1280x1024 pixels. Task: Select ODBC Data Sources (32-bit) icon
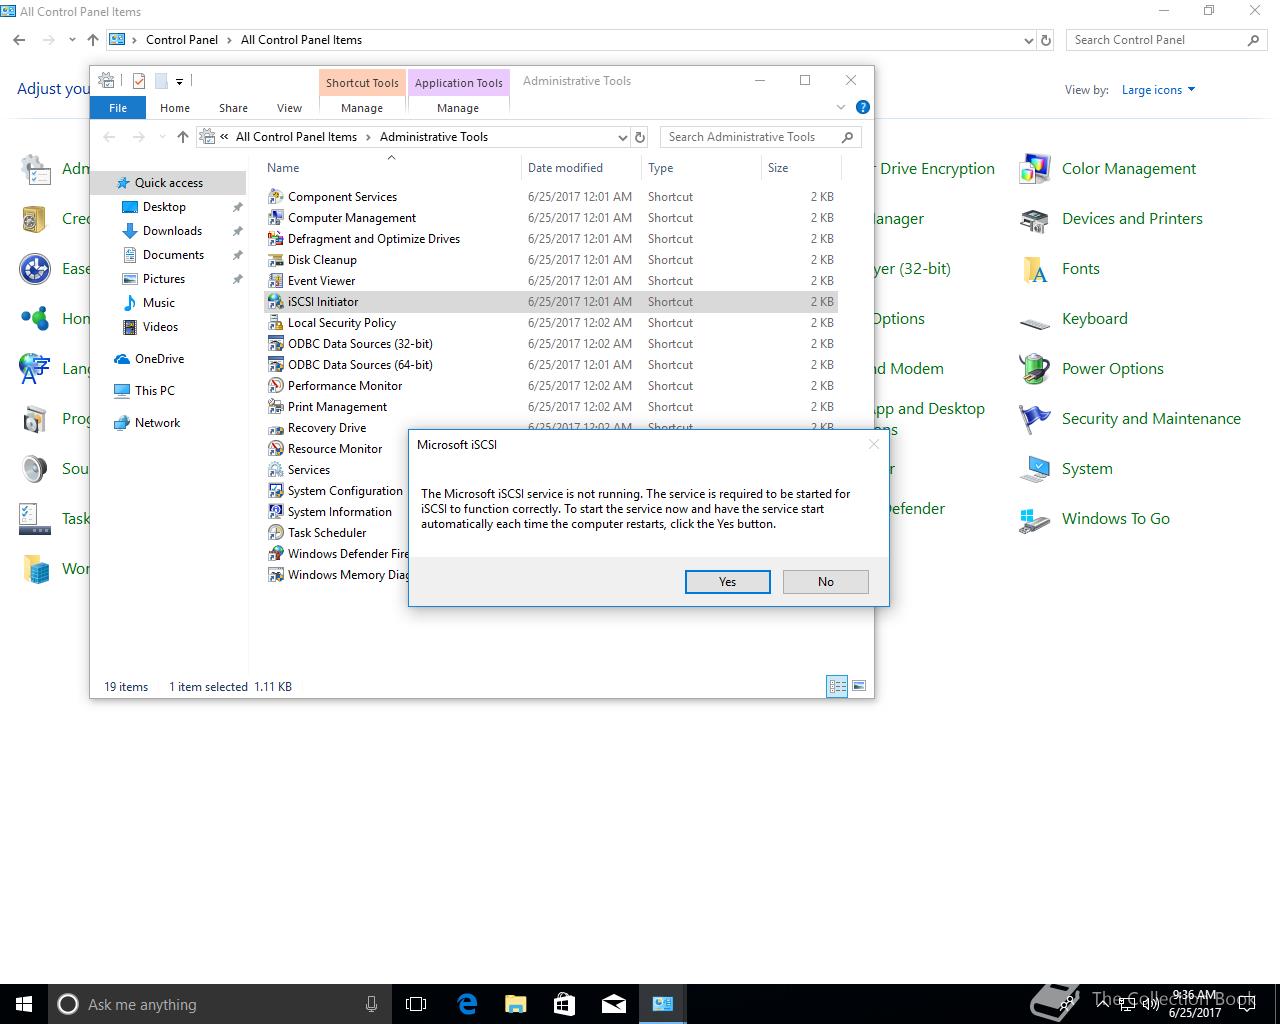[276, 344]
